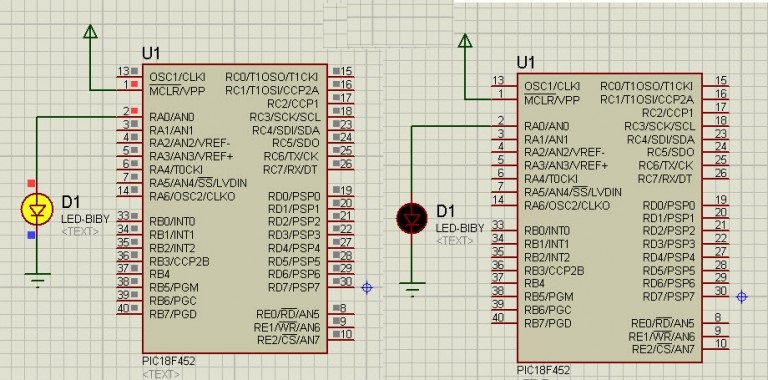Click the gray state indicator on RD7/PSP7 pin 30
Screen dimensions: 768x380
336,281
